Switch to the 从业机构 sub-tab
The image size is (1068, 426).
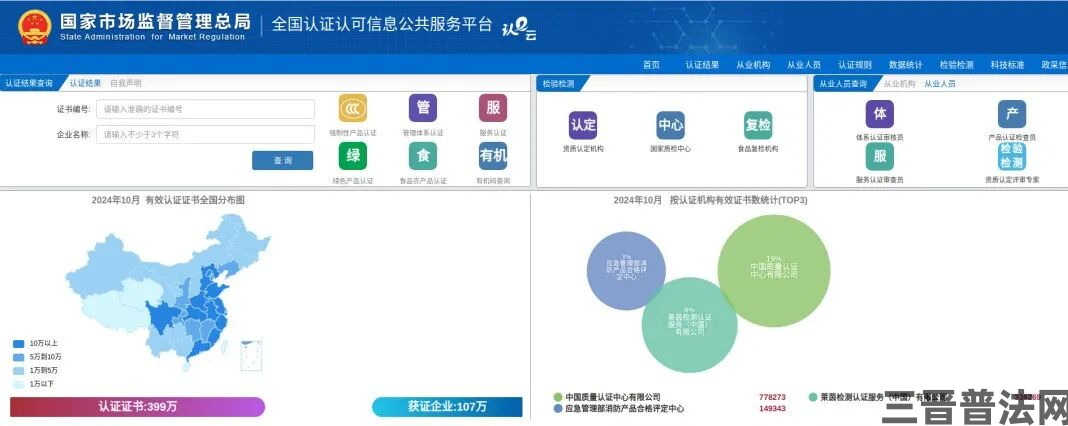click(899, 84)
